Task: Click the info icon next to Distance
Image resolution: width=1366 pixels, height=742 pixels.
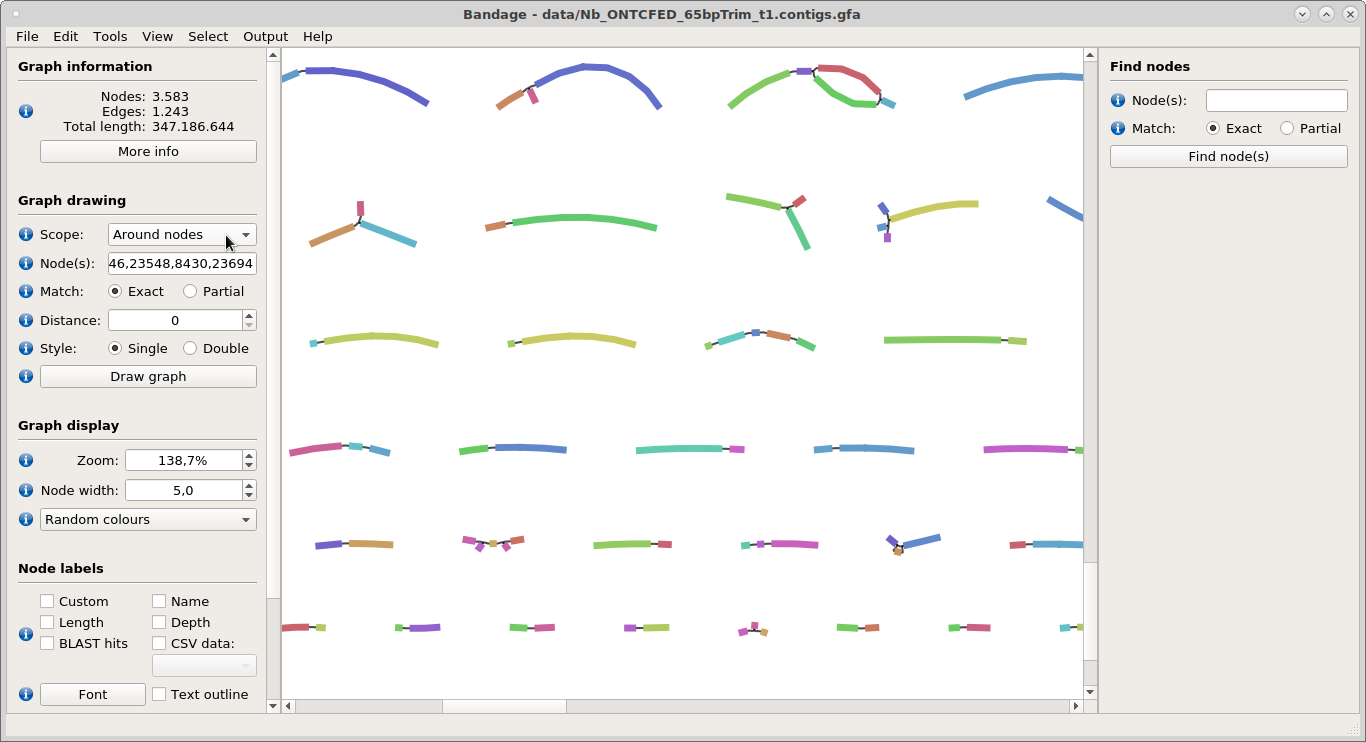Action: point(26,320)
